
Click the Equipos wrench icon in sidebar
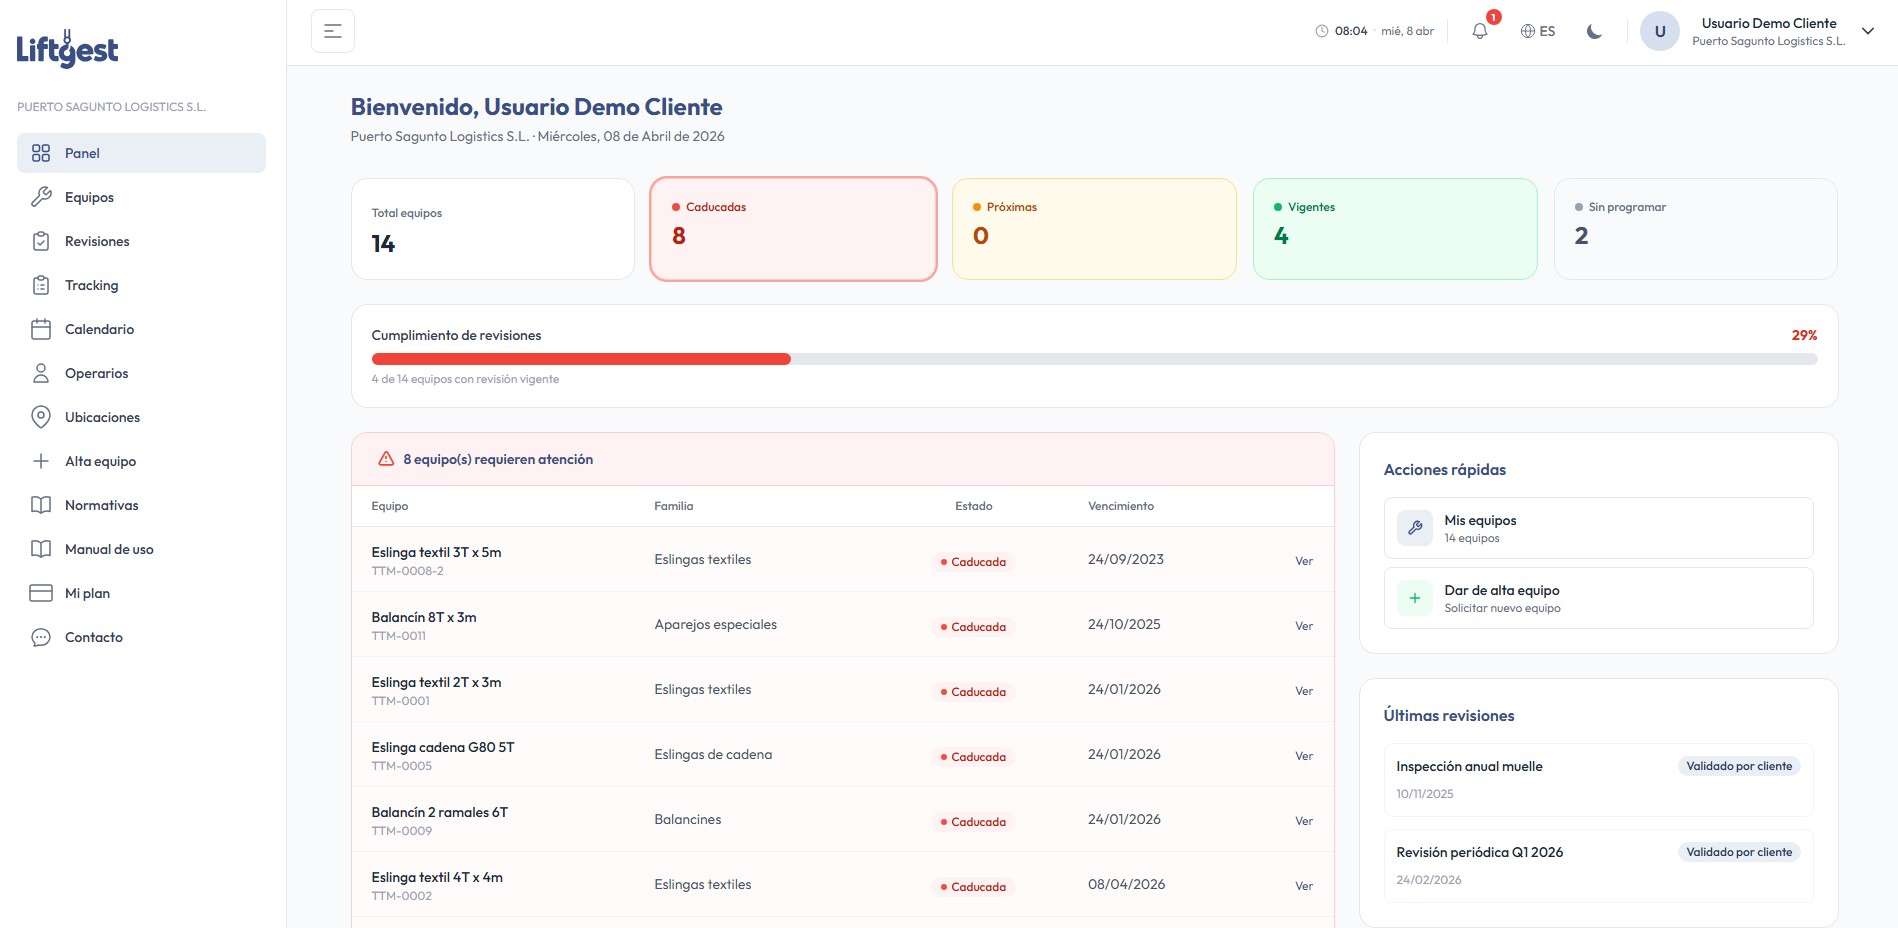click(x=41, y=197)
